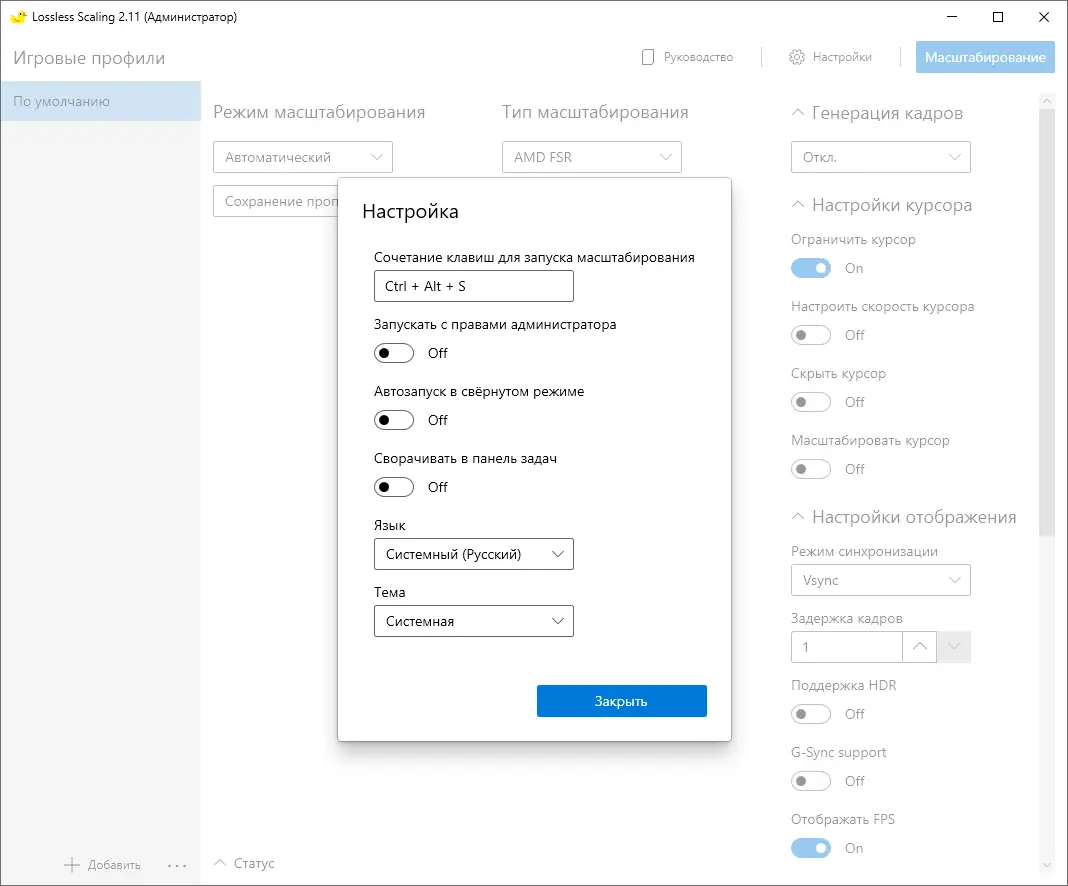Expand the Статус panel chevron
1068x886 pixels.
point(220,863)
